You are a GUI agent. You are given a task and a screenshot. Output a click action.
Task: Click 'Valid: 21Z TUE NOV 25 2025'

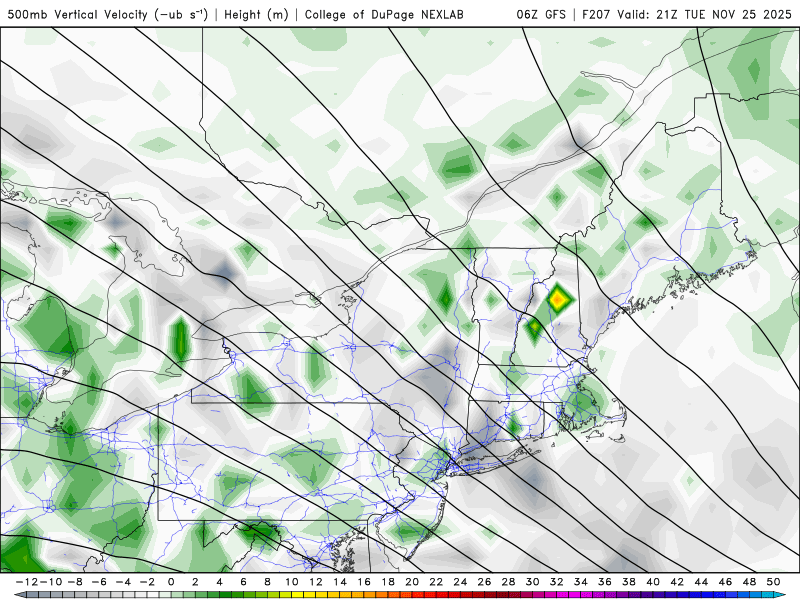point(704,14)
